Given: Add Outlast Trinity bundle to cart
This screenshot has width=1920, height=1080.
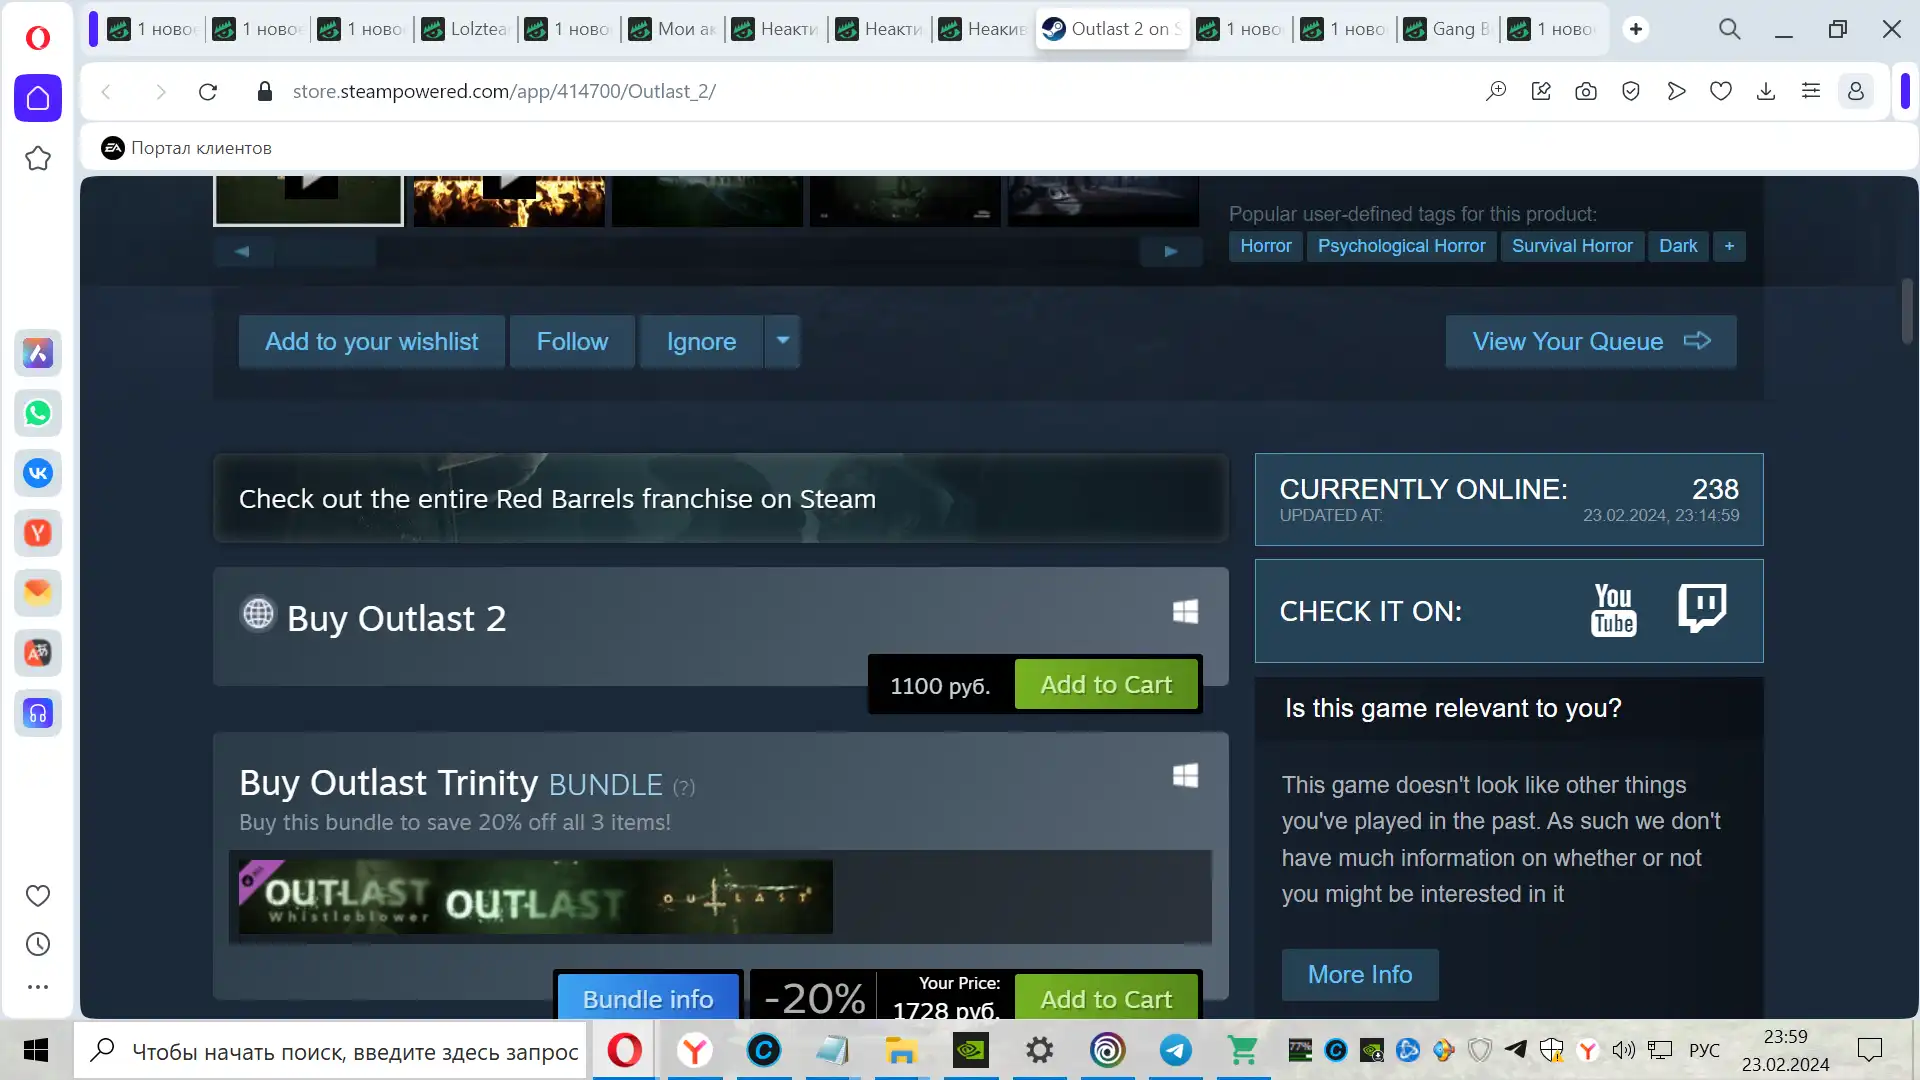Looking at the screenshot, I should point(1106,998).
